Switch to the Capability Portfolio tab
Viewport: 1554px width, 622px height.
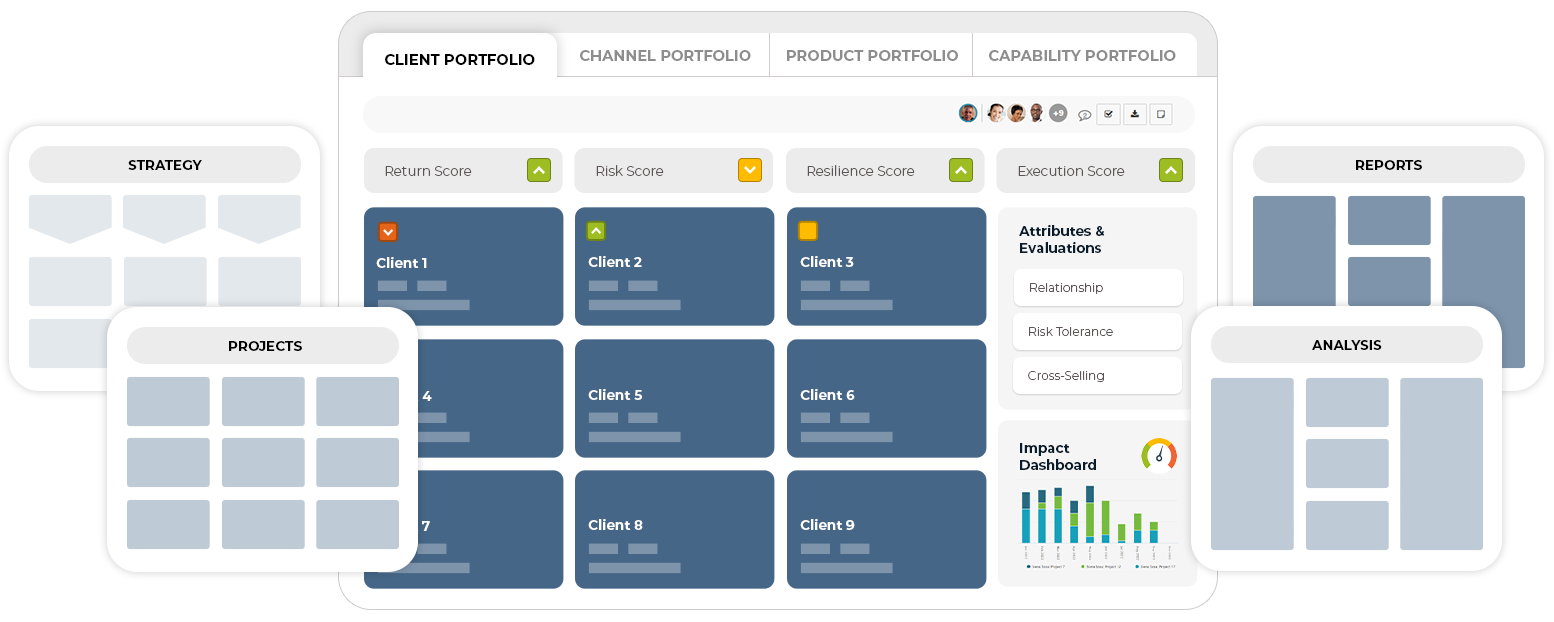pyautogui.click(x=1082, y=55)
